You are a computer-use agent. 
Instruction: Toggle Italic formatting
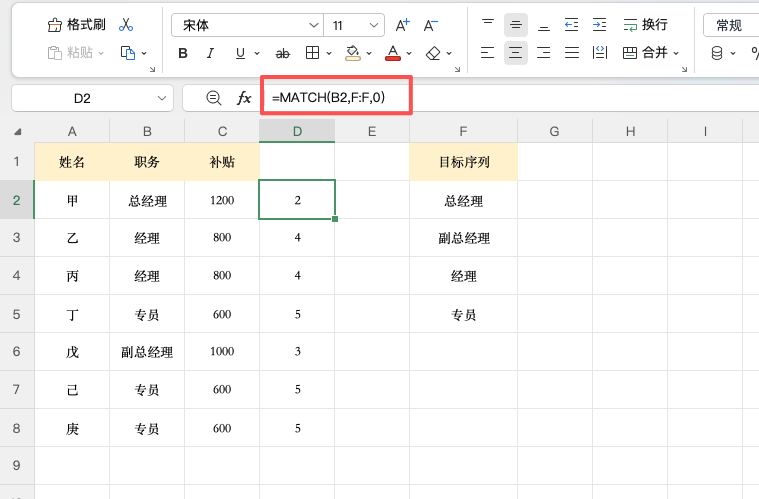tap(210, 53)
